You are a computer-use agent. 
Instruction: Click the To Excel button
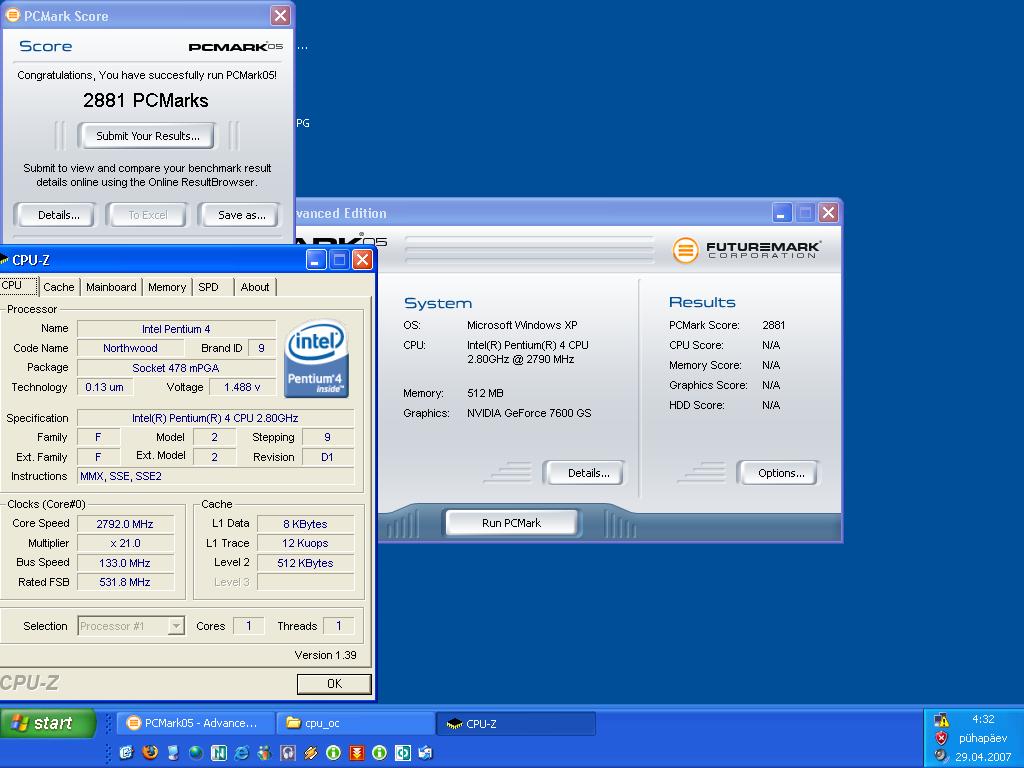(148, 215)
